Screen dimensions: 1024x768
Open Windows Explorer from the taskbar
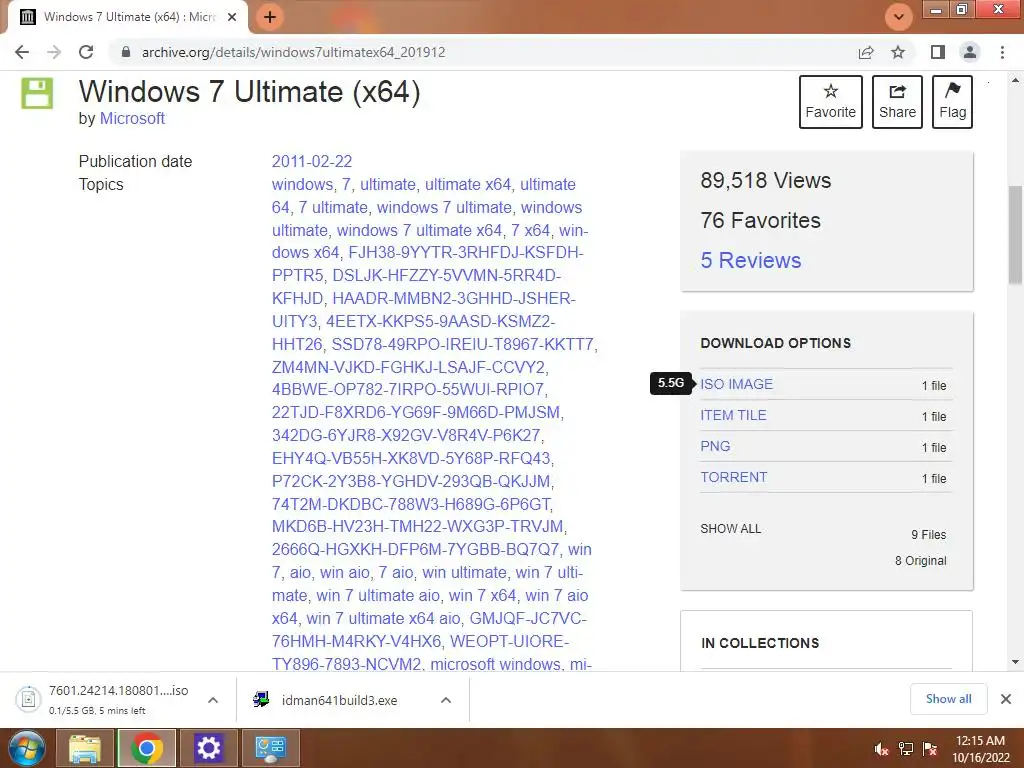84,748
